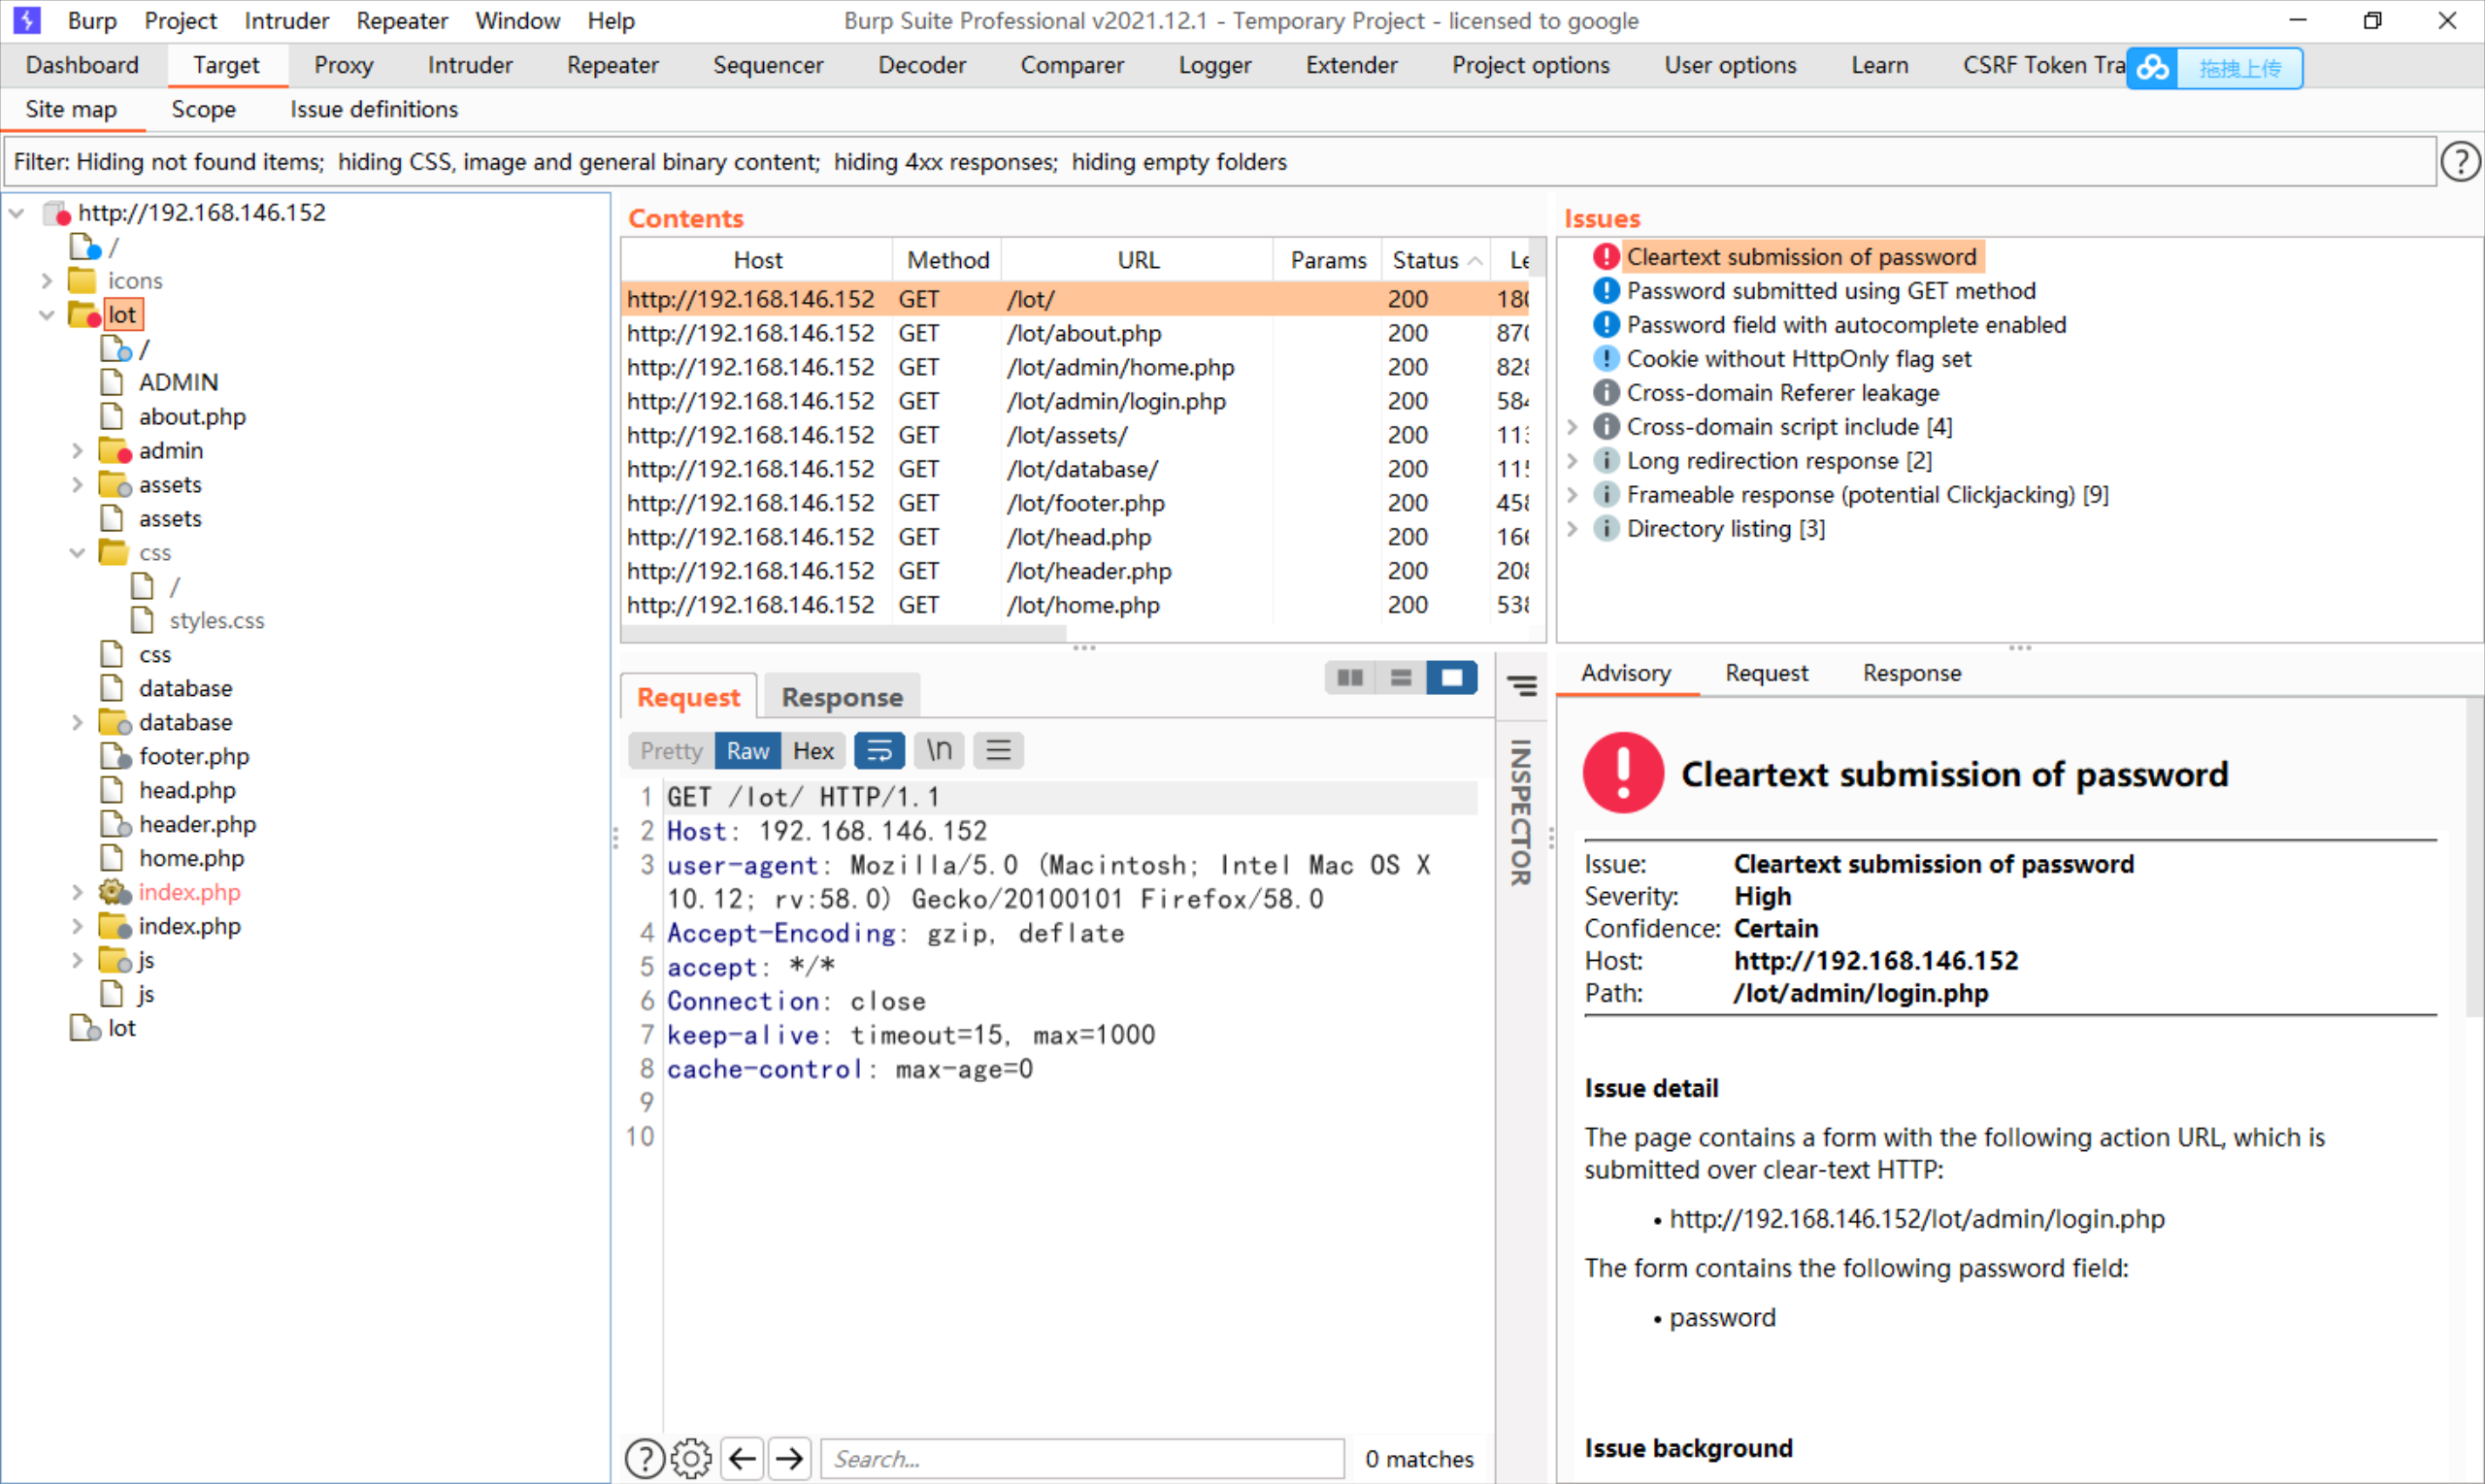Open the Inspector panel toggle icon
This screenshot has height=1484, width=2485.
pos(1522,685)
